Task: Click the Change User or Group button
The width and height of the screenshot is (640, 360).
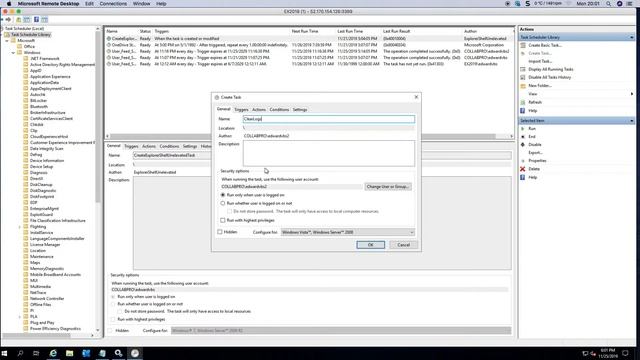Action: pyautogui.click(x=388, y=187)
